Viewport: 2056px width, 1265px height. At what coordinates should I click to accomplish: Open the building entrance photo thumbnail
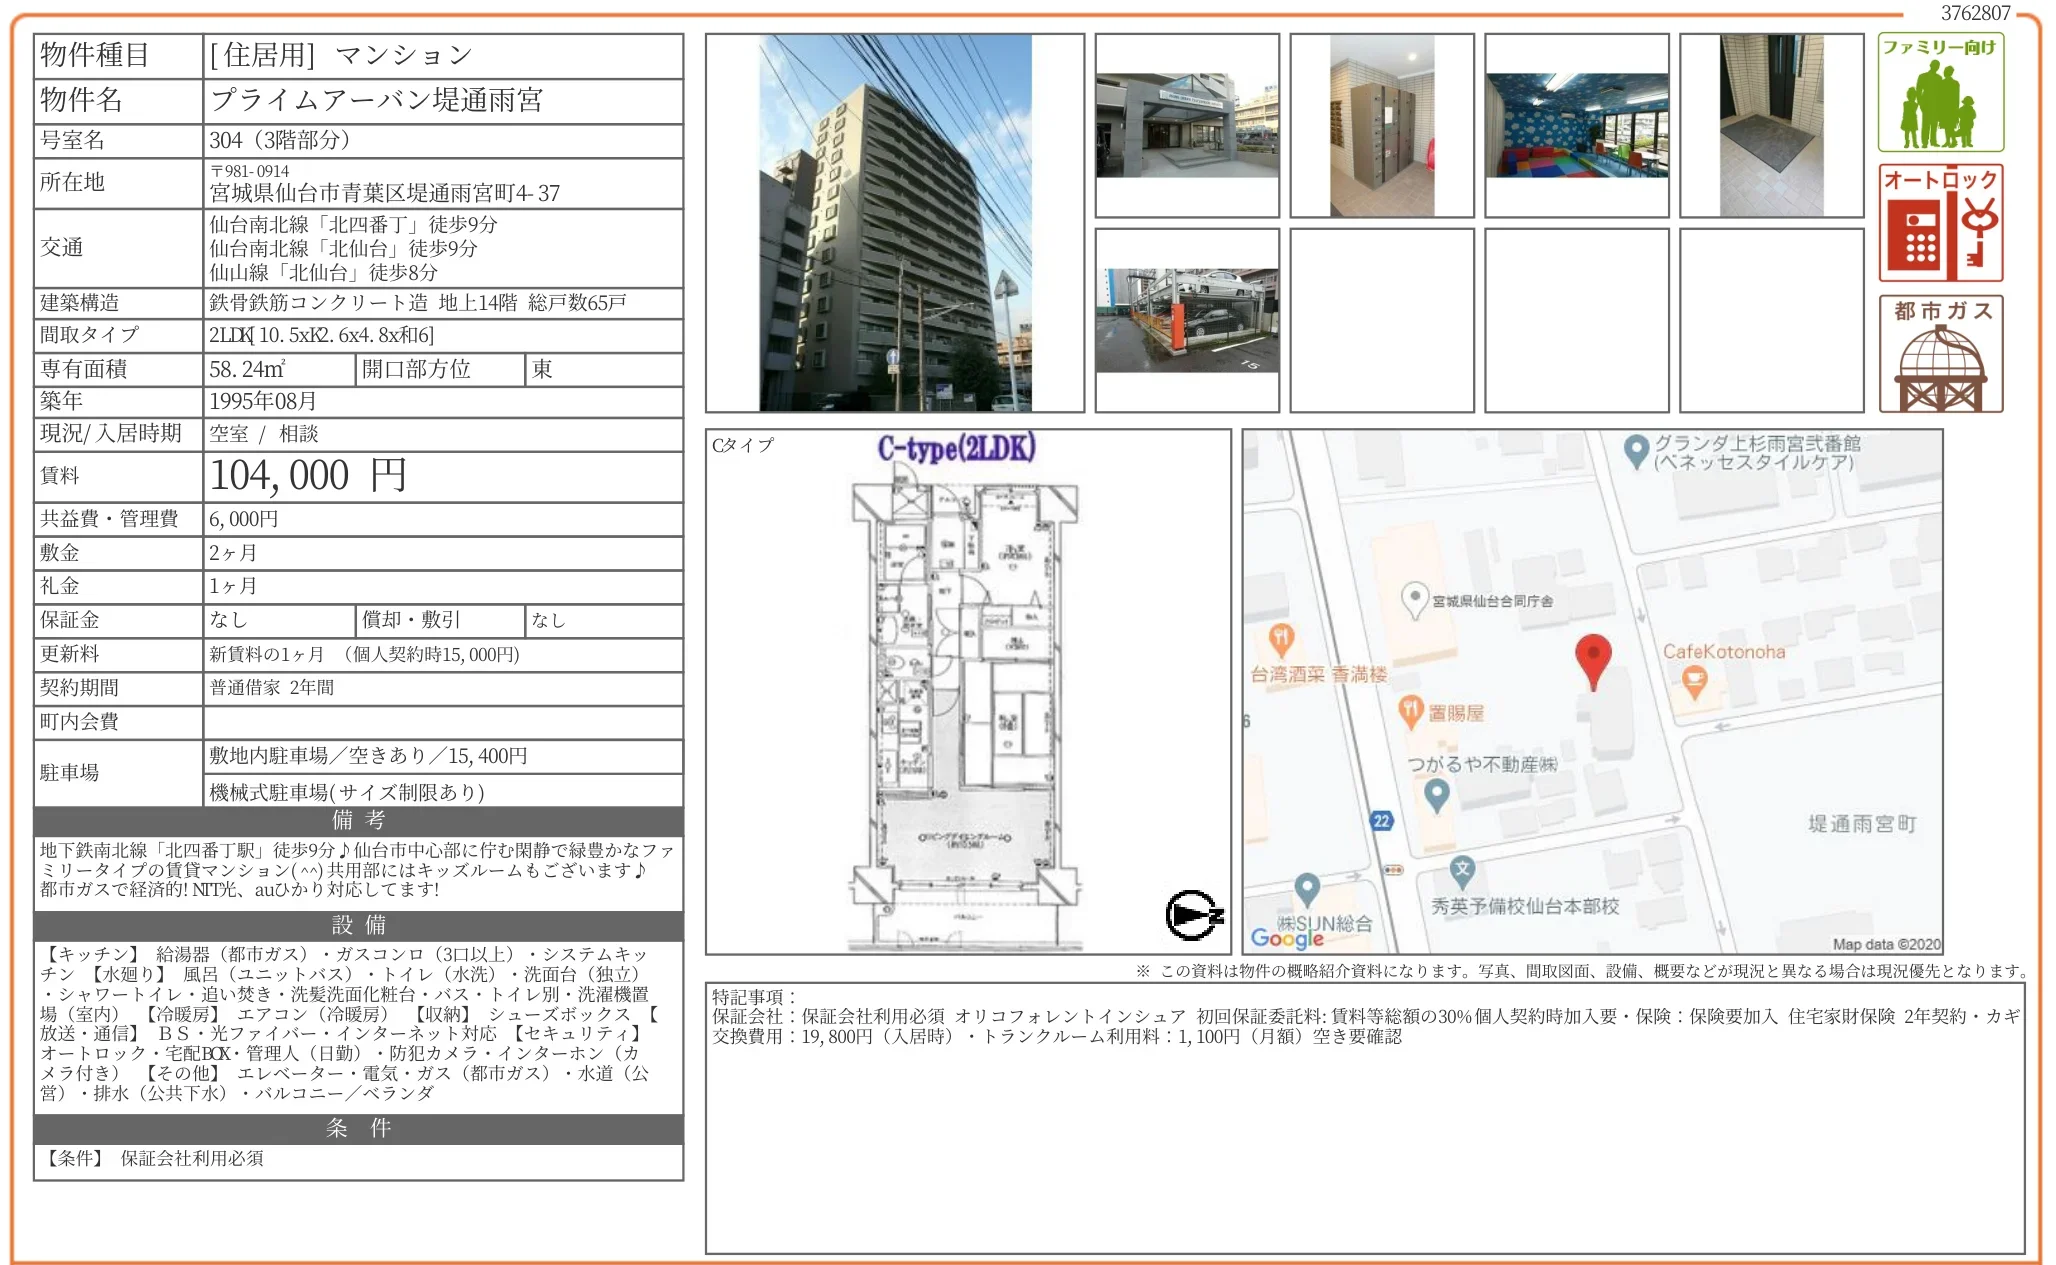tap(1187, 125)
